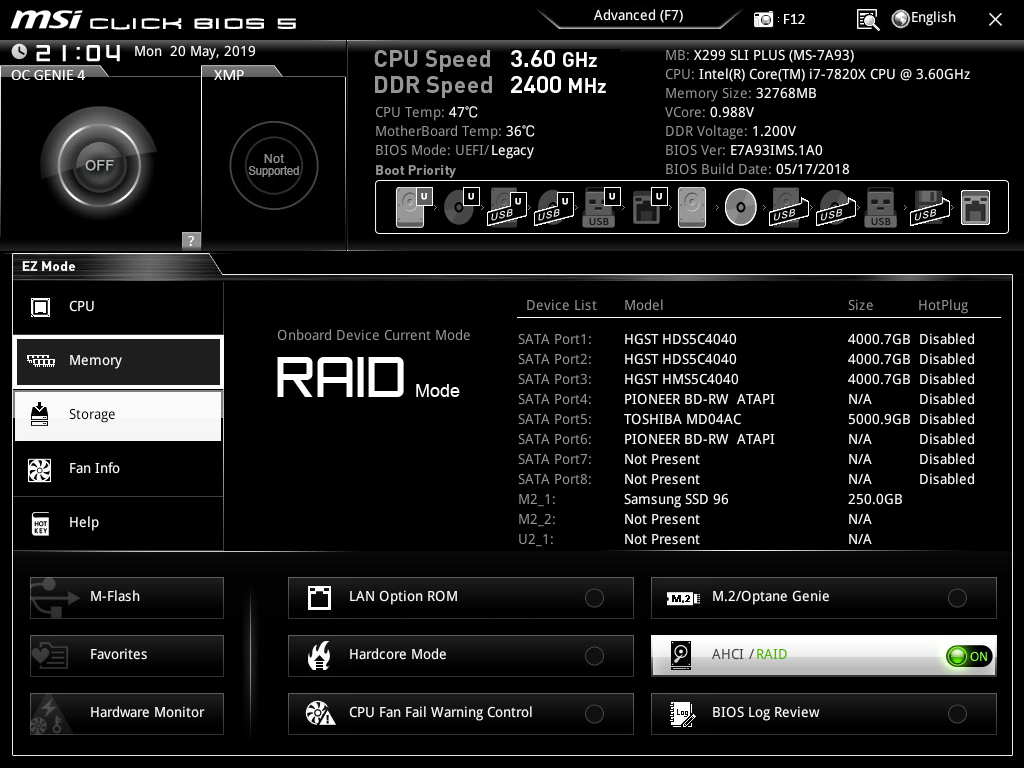Select the legacy USB CD/DVD boot icon
The height and width of the screenshot is (768, 1024).
[836, 207]
